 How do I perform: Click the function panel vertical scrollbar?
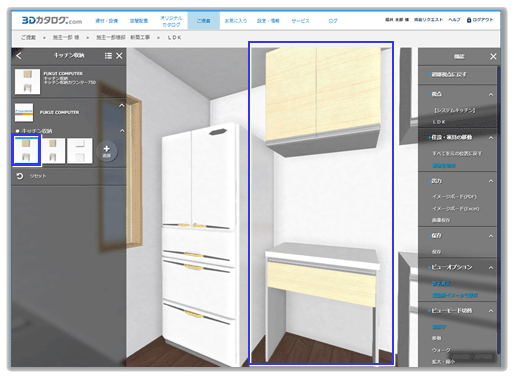coord(499,210)
